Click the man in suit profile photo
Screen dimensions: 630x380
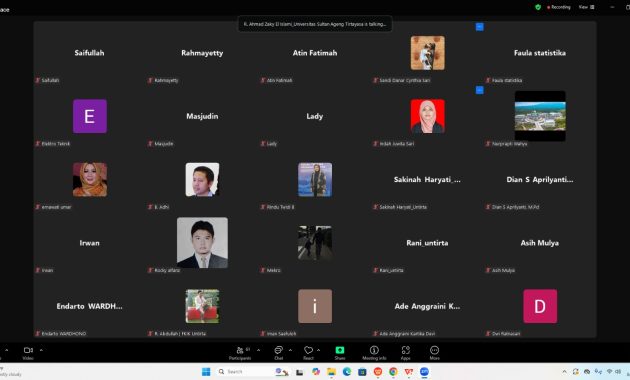click(x=202, y=243)
